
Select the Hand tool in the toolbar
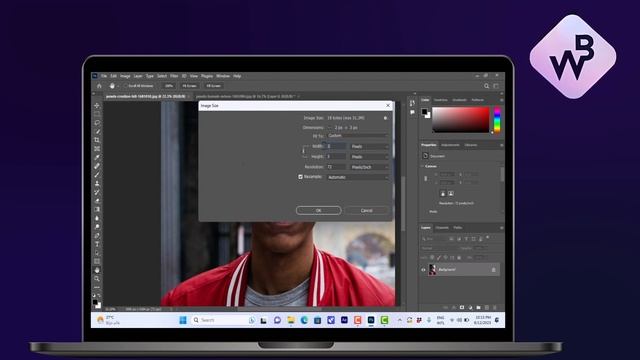[97, 270]
